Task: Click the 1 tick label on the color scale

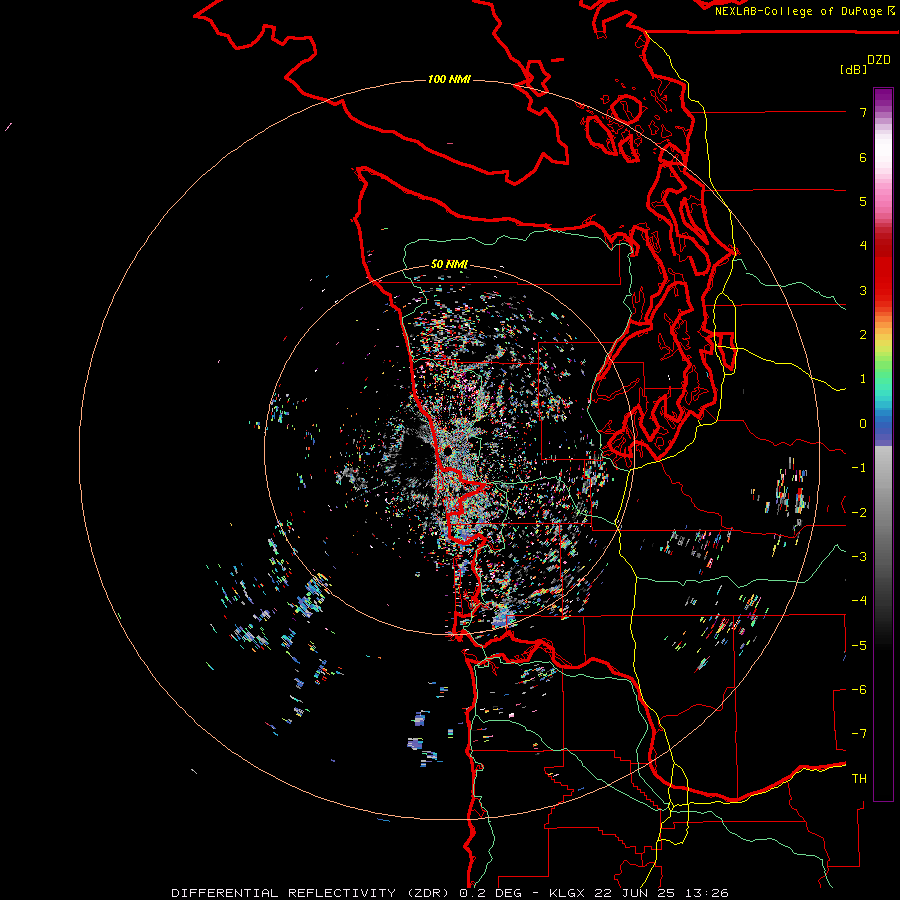Action: tap(863, 379)
